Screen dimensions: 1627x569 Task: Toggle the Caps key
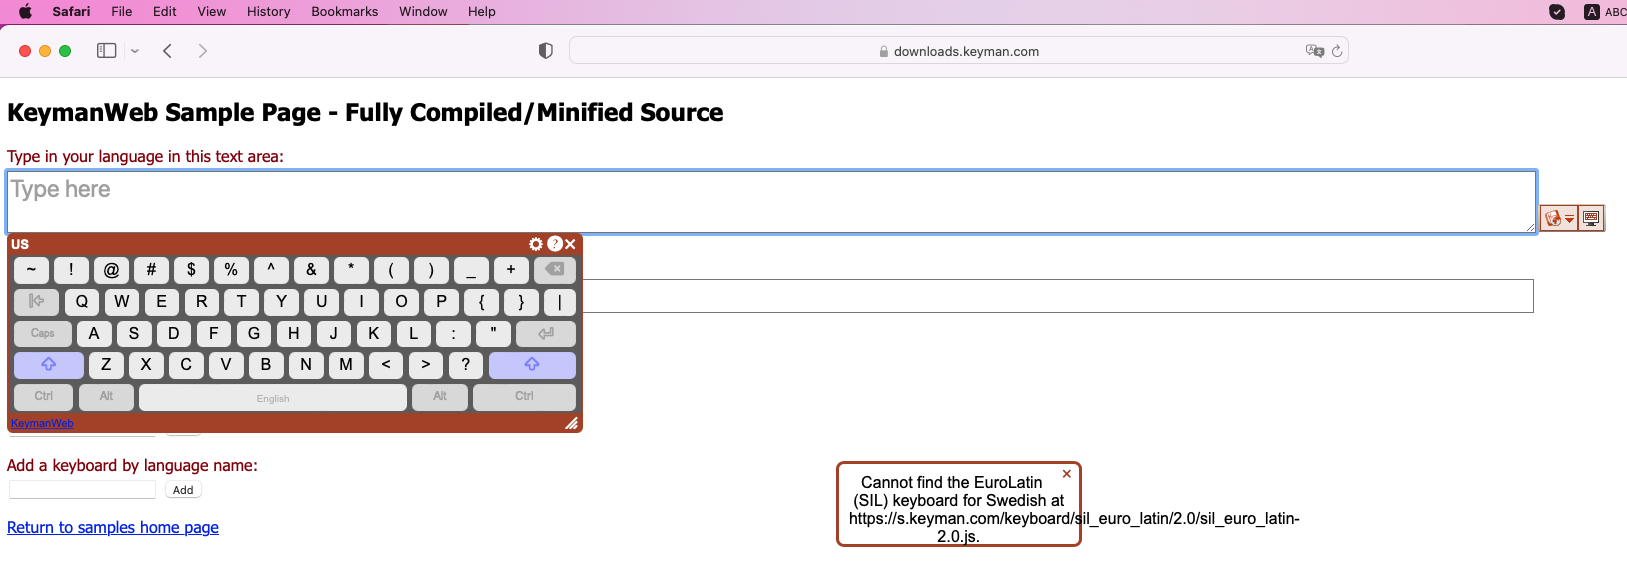point(43,334)
